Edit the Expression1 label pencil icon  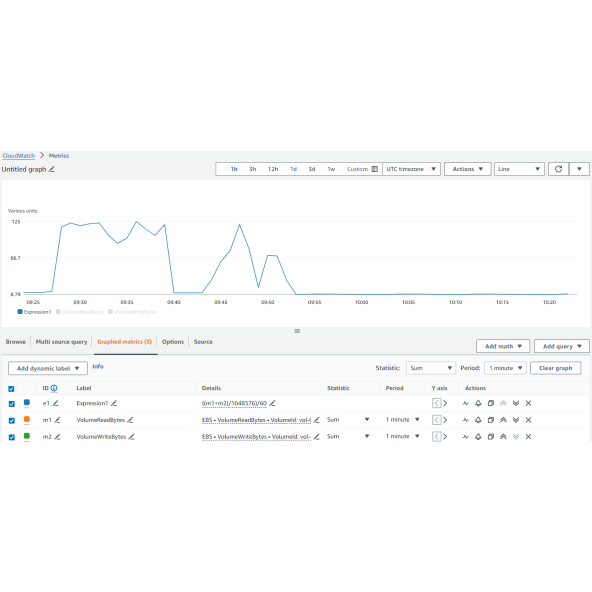click(114, 403)
